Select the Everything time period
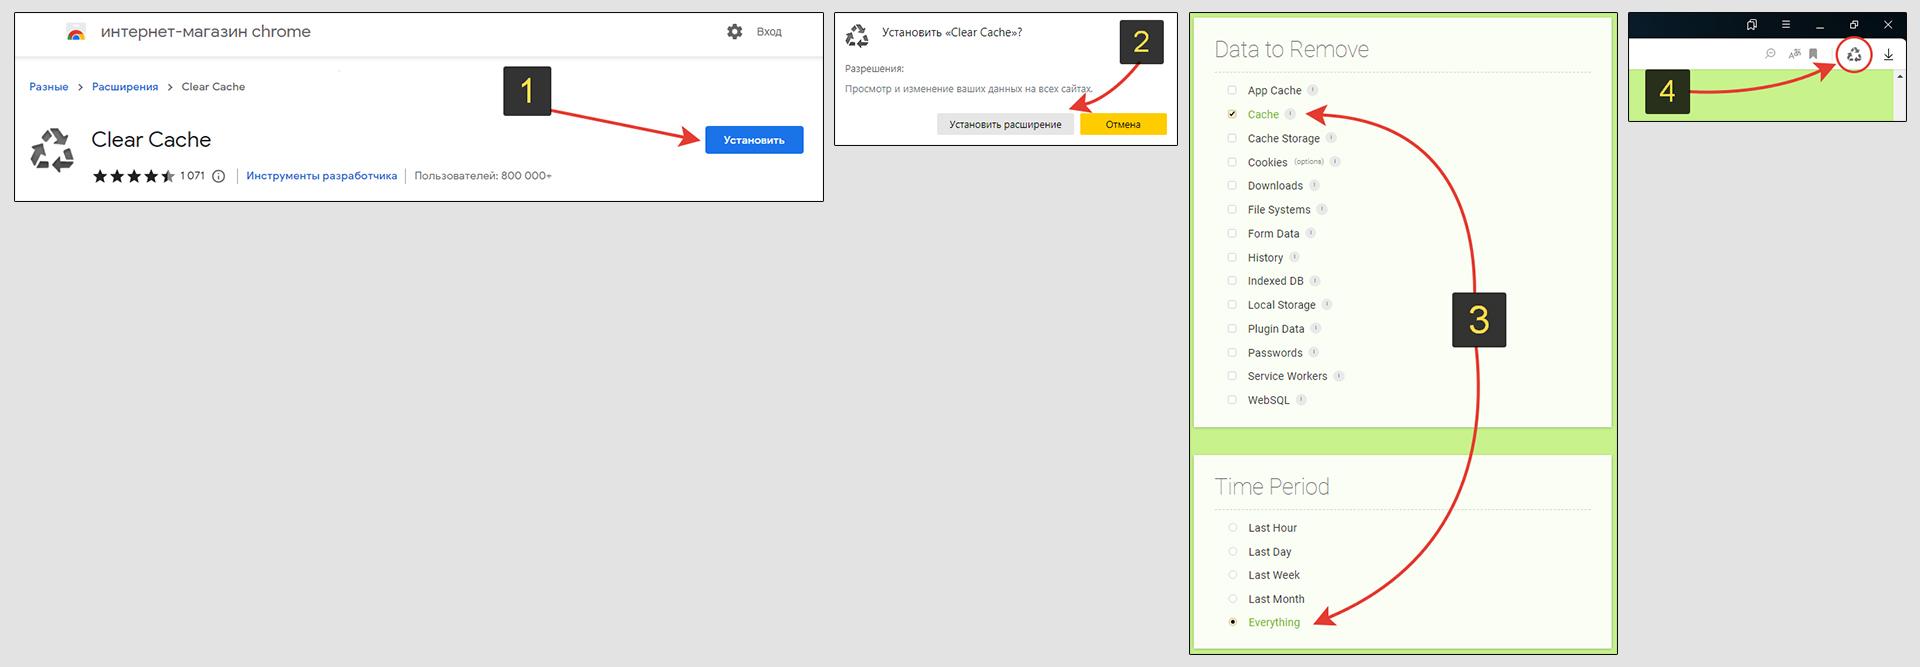 pyautogui.click(x=1232, y=622)
